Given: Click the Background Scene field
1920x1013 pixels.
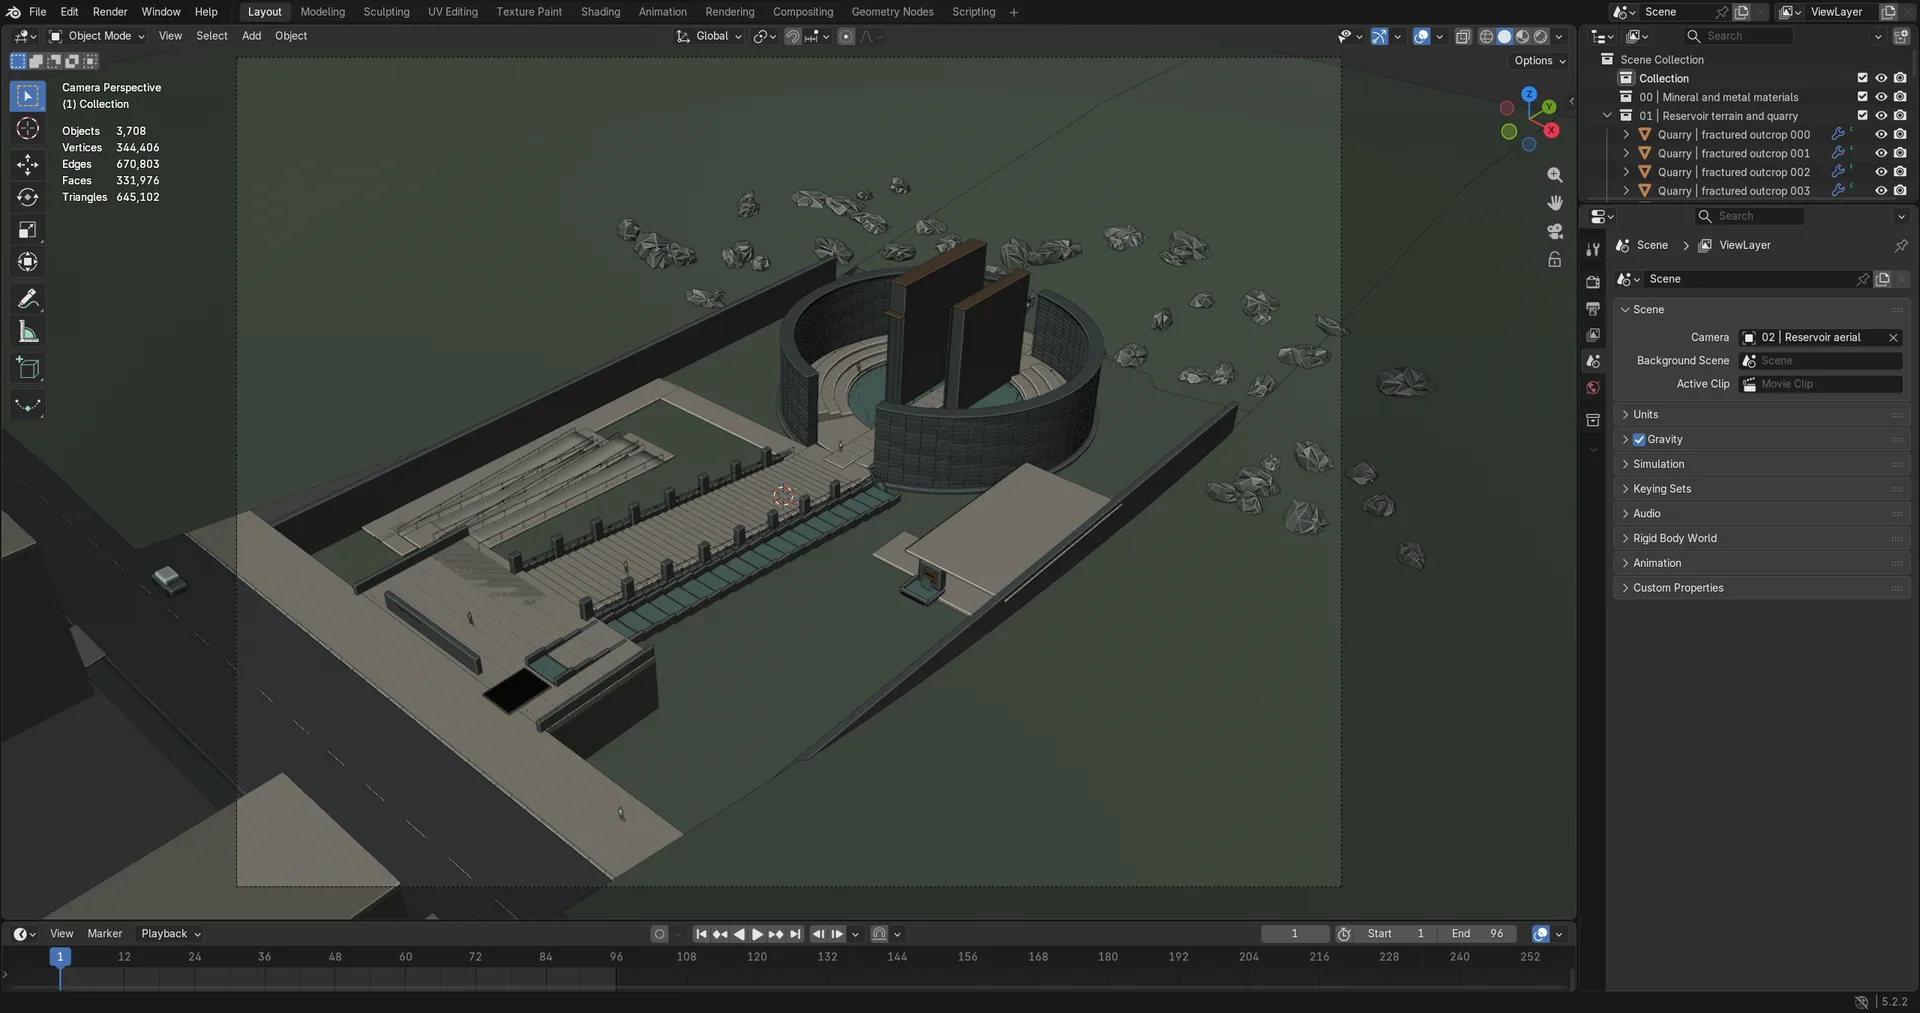Looking at the screenshot, I should 1821,361.
